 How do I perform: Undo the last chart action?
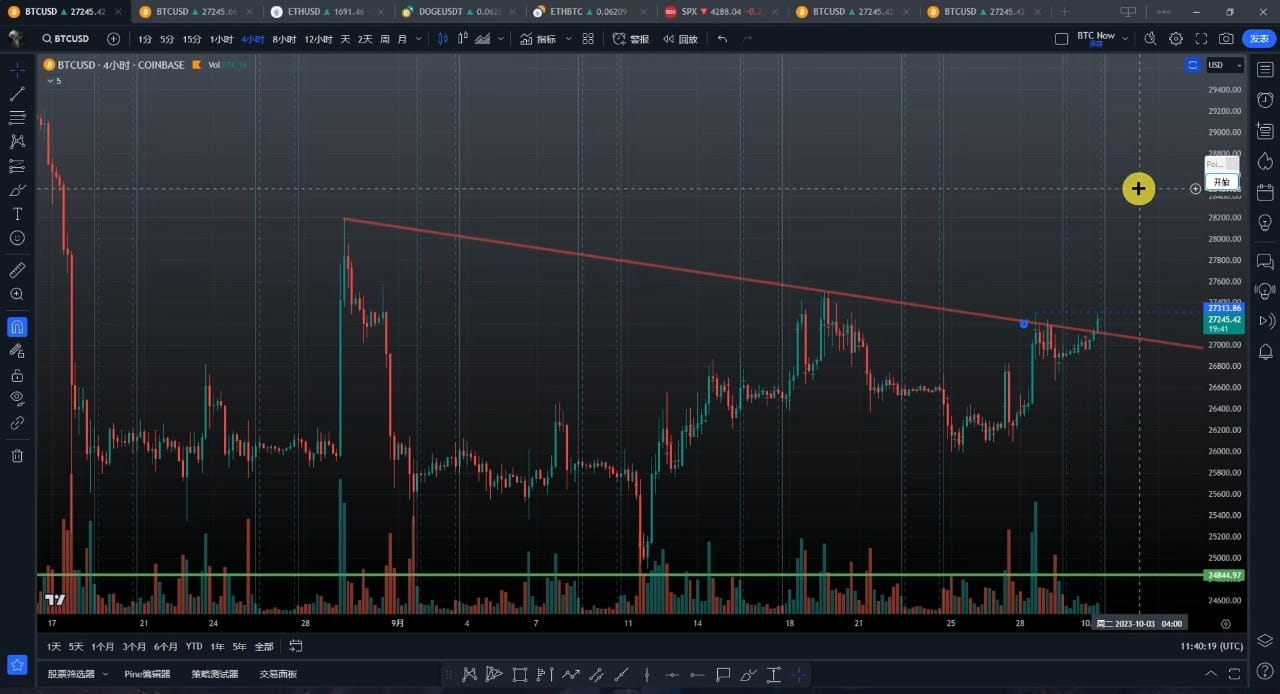click(722, 39)
